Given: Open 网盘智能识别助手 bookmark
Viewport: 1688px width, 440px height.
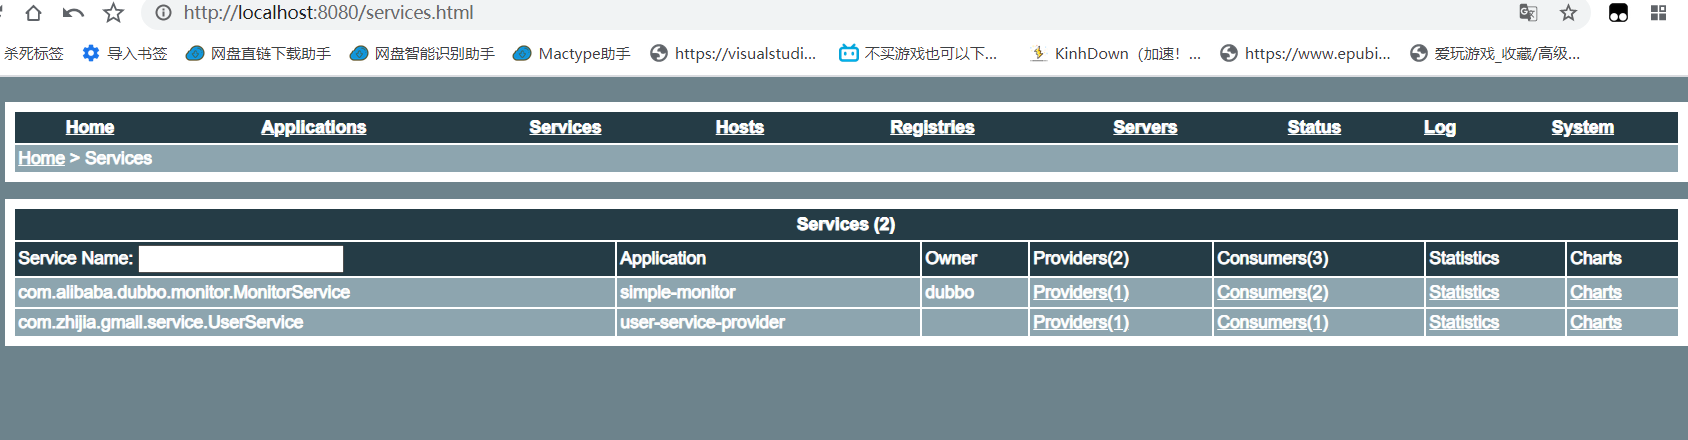Looking at the screenshot, I should (x=423, y=53).
